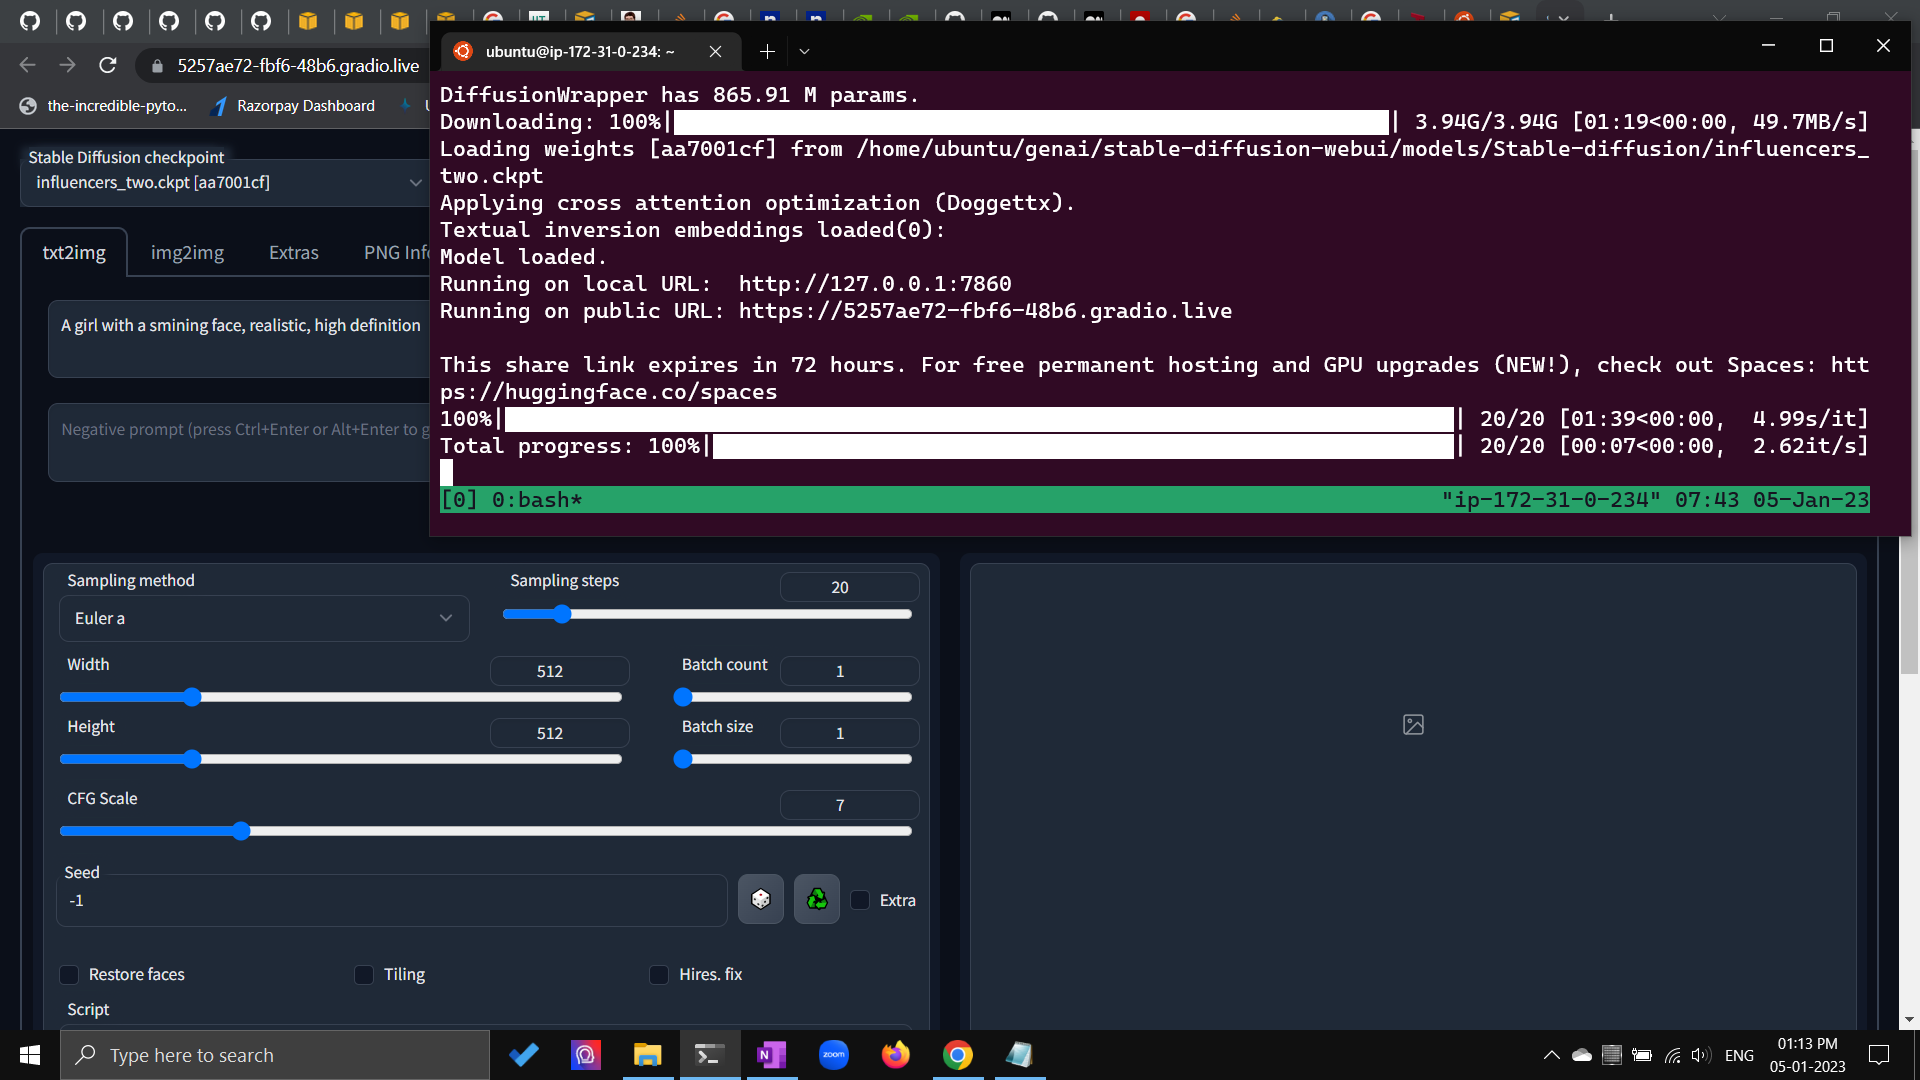Click the Batch count slider

pyautogui.click(x=793, y=697)
